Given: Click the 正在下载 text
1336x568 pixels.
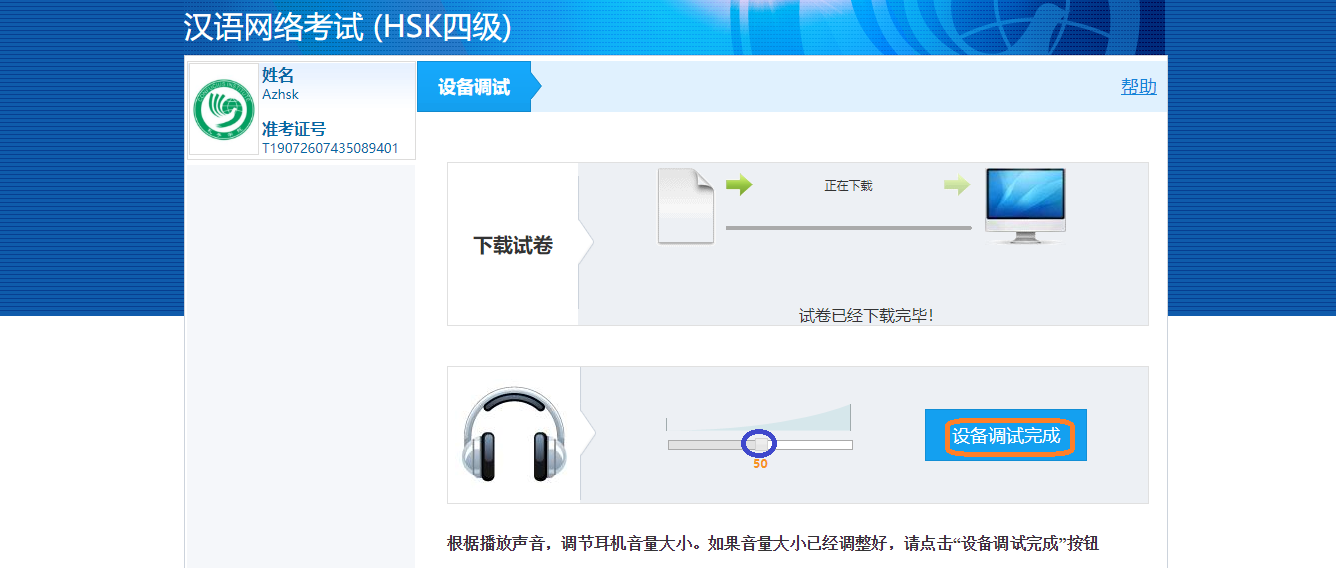Looking at the screenshot, I should pos(848,186).
